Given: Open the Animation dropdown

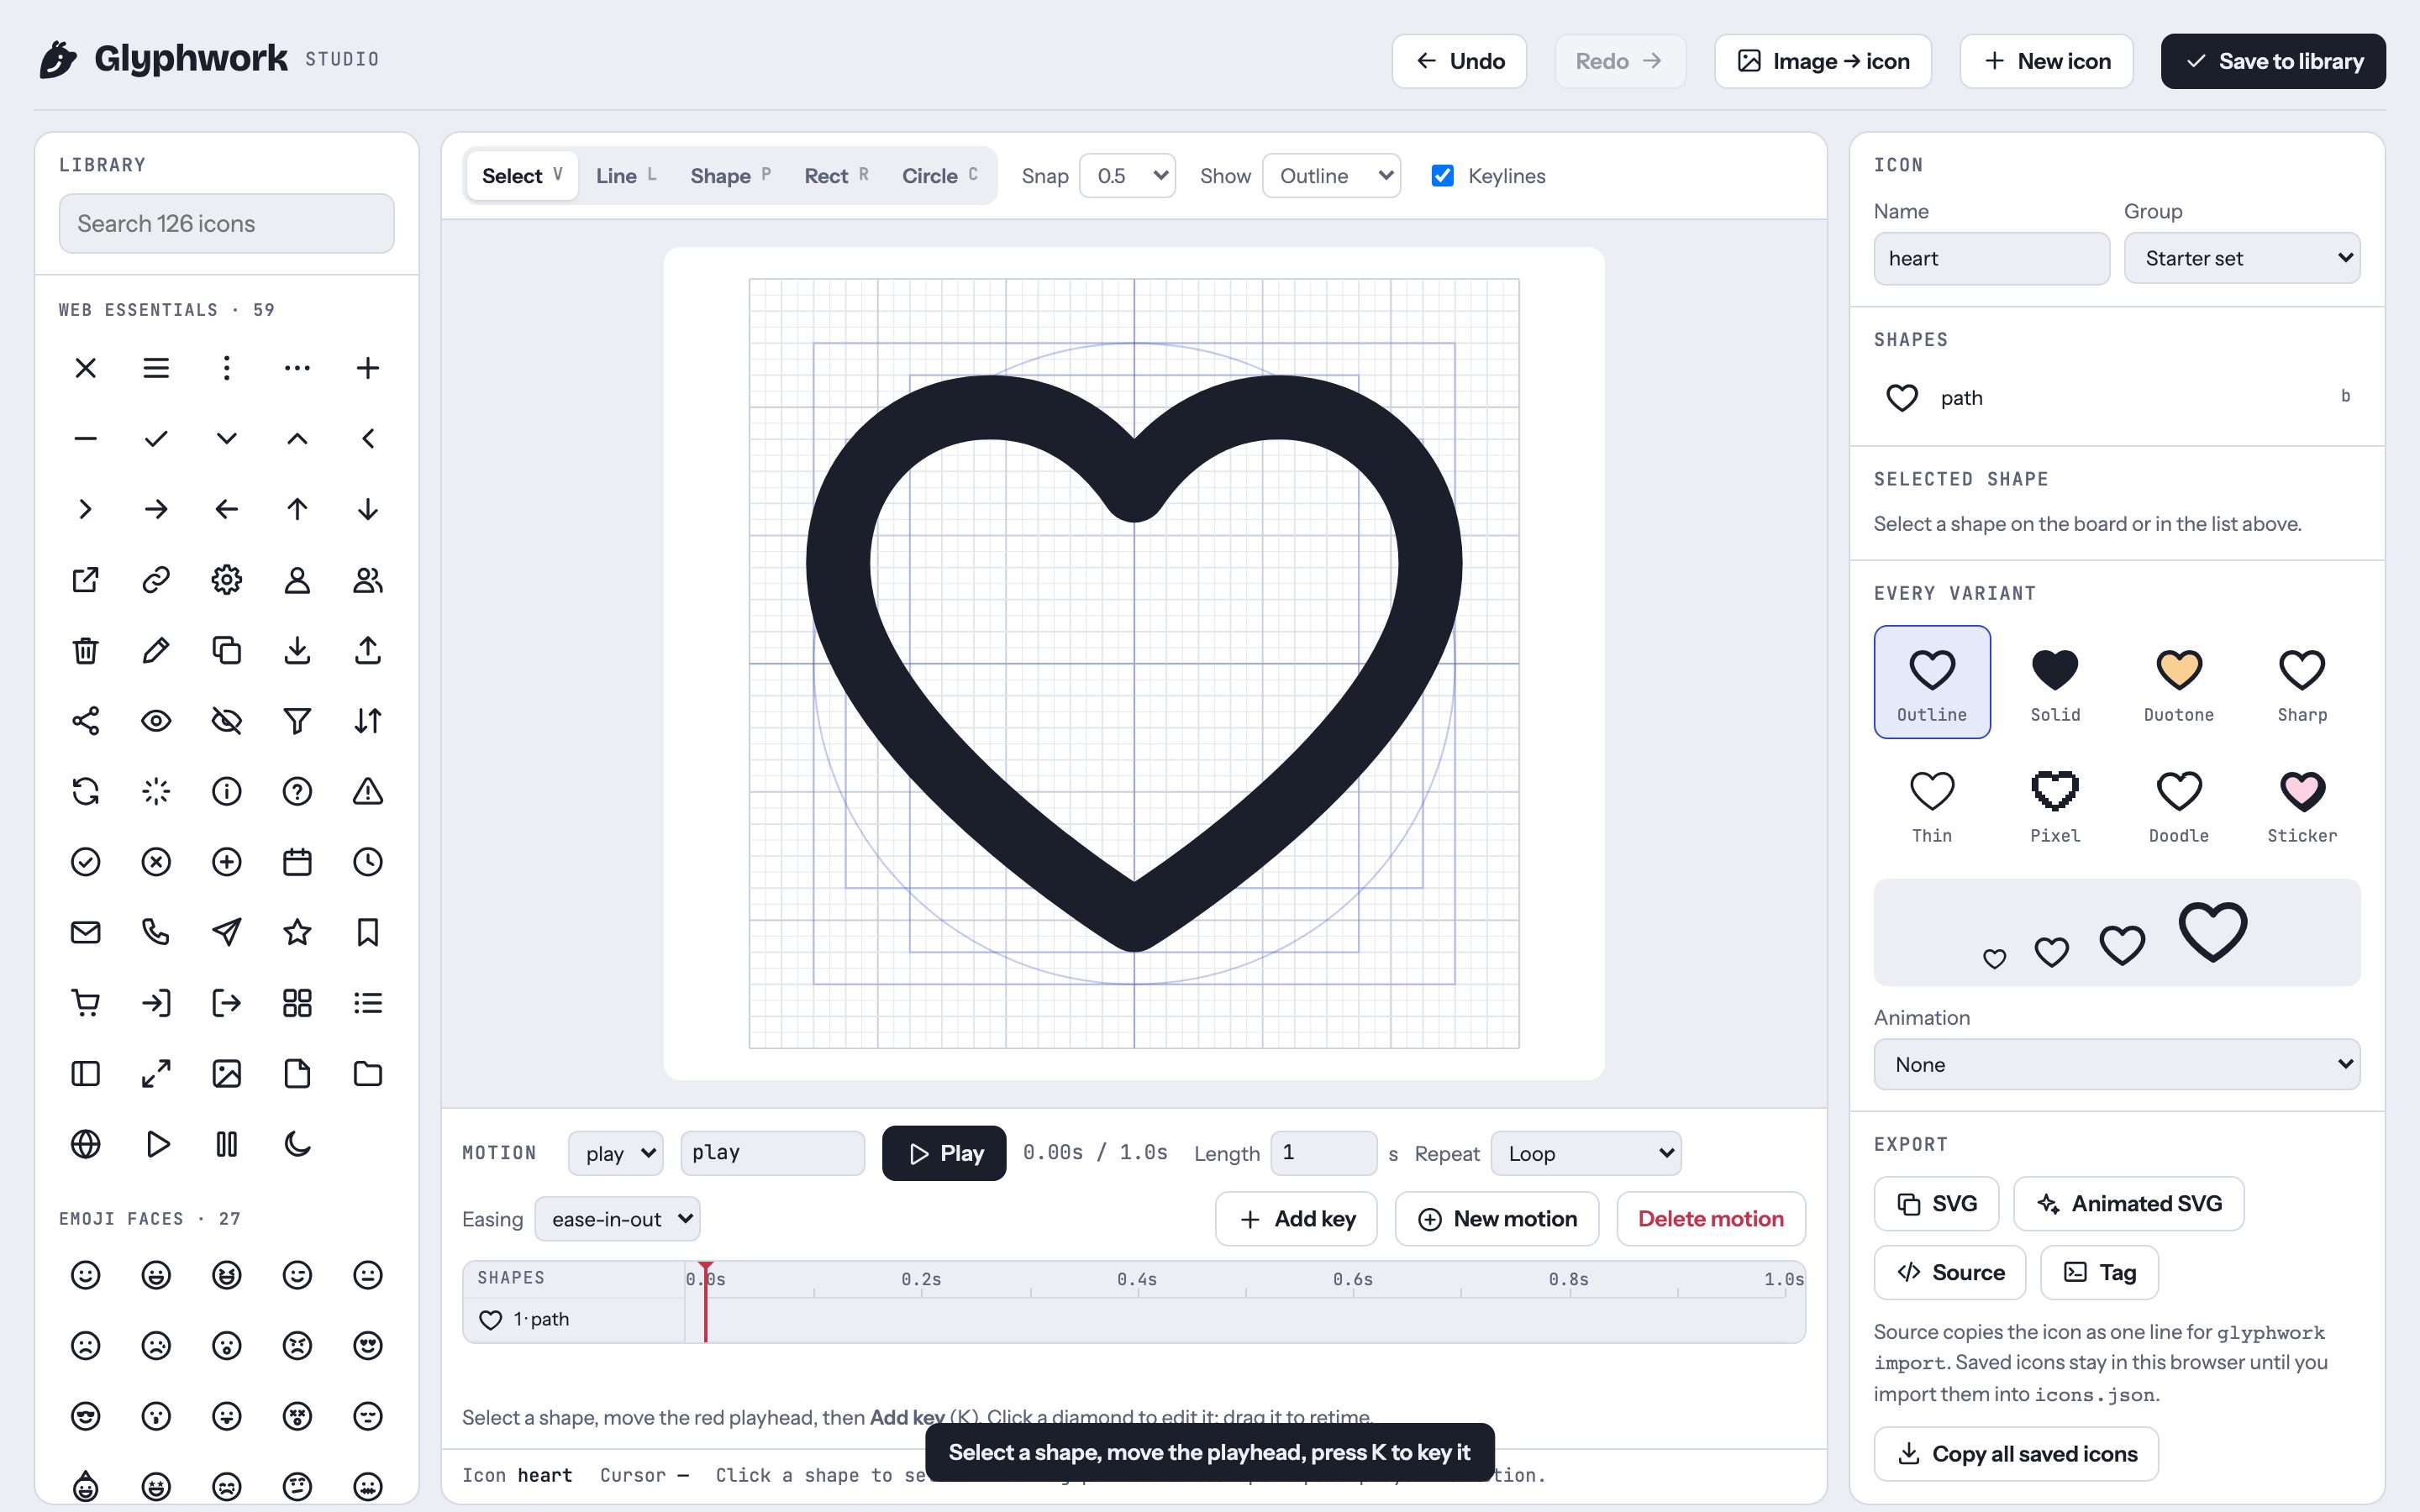Looking at the screenshot, I should click(x=2117, y=1064).
